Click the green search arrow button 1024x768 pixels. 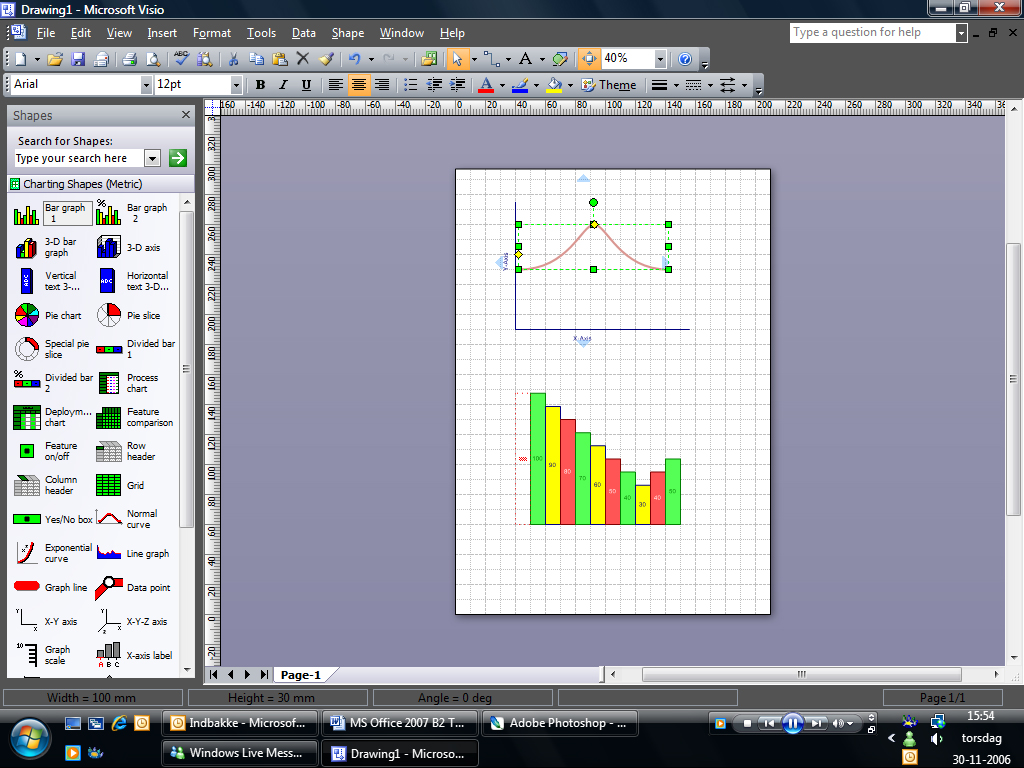tap(178, 158)
